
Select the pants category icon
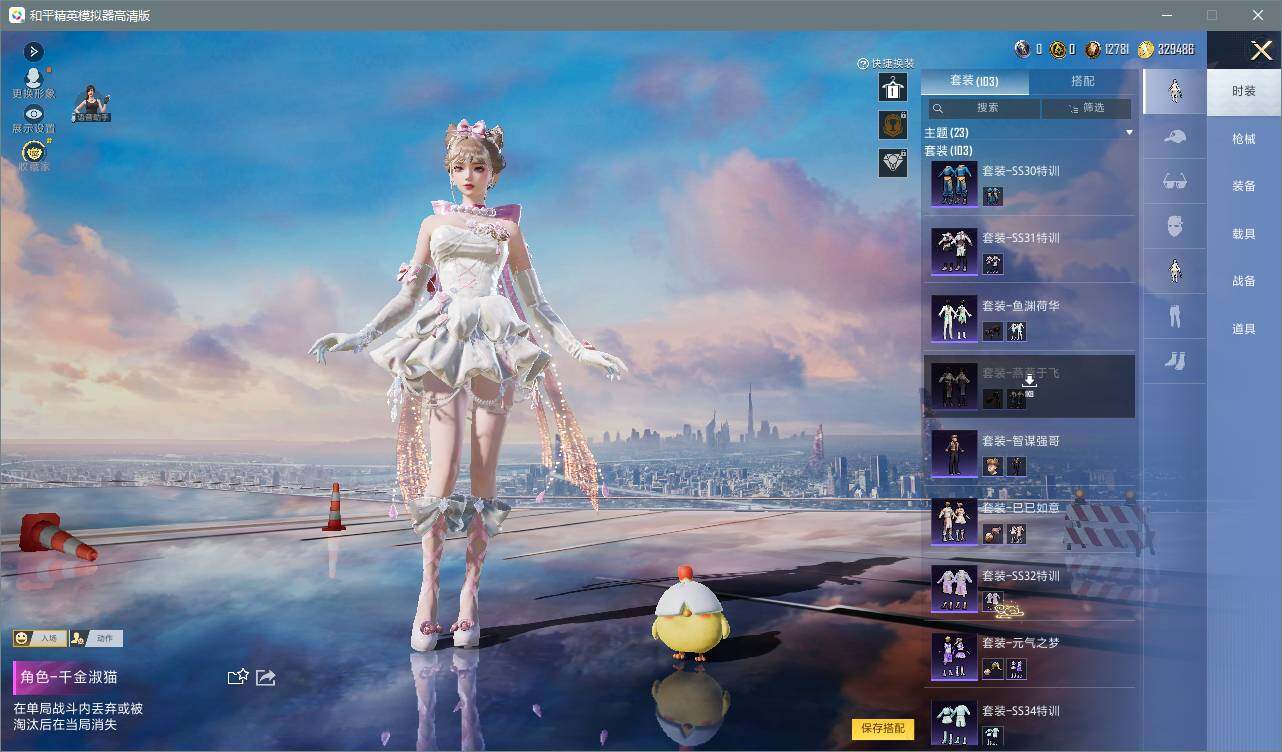coord(1175,317)
